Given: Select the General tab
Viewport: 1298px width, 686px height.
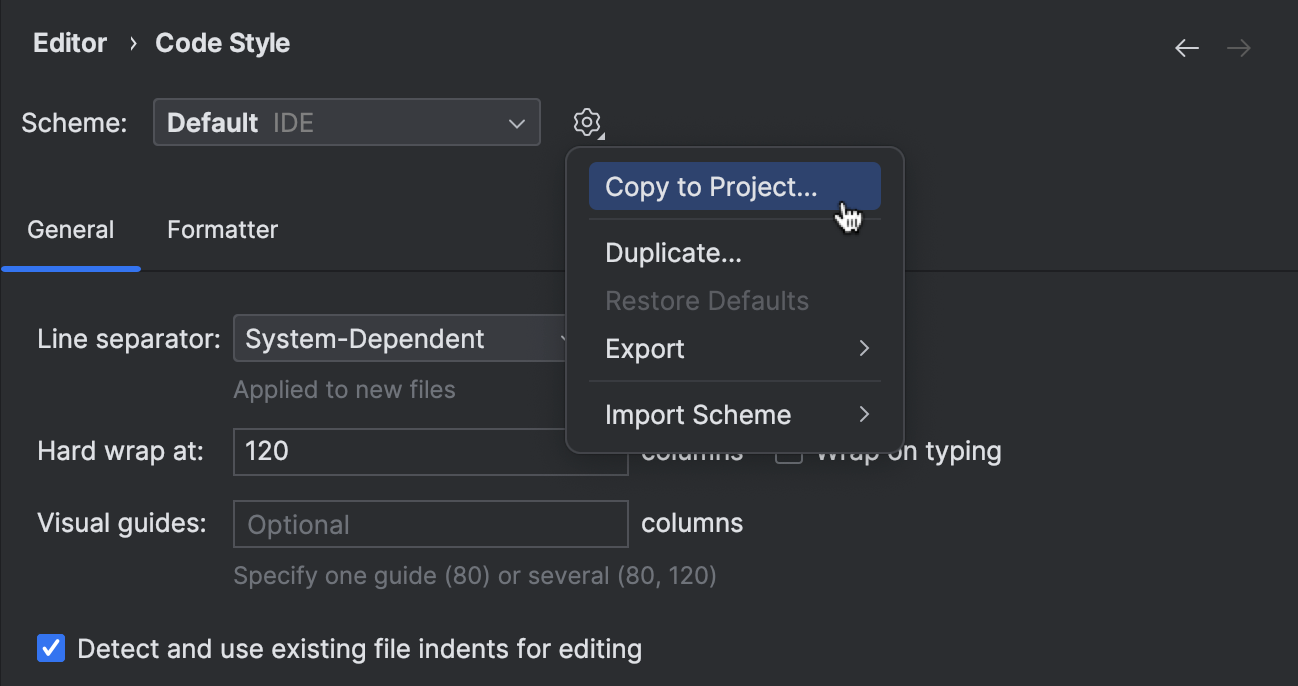Looking at the screenshot, I should (70, 229).
